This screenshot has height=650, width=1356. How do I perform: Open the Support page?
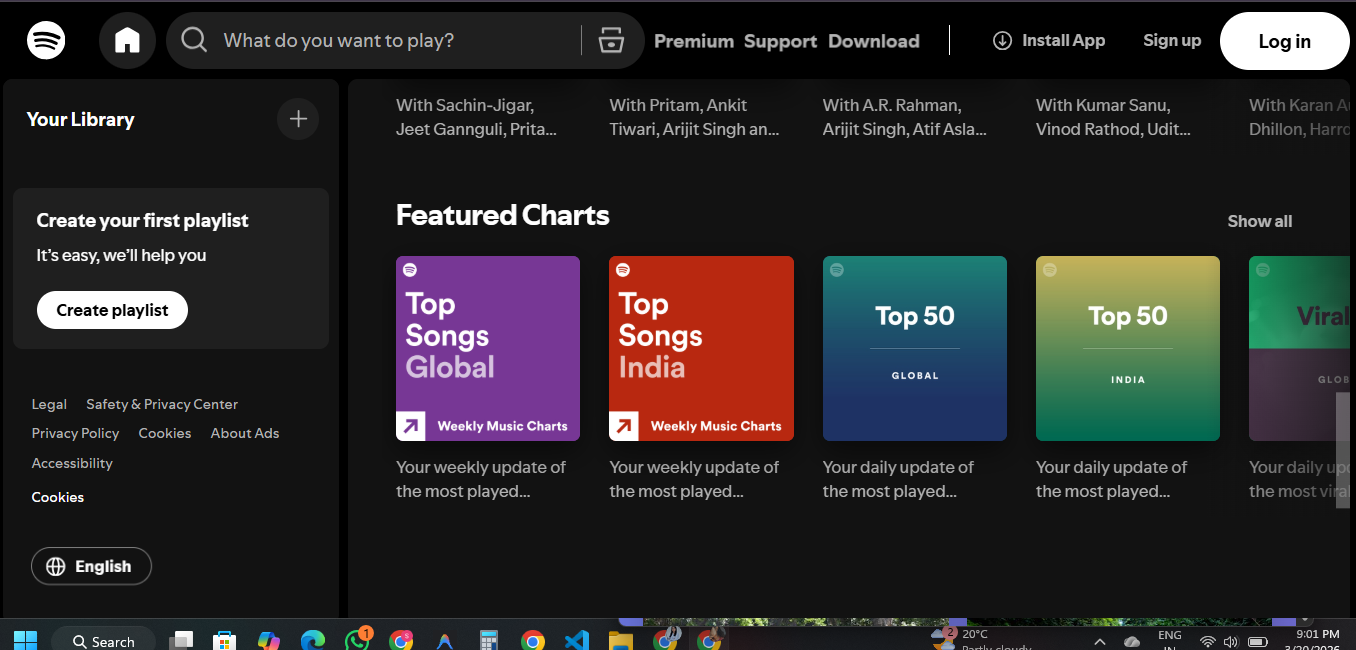pyautogui.click(x=780, y=41)
